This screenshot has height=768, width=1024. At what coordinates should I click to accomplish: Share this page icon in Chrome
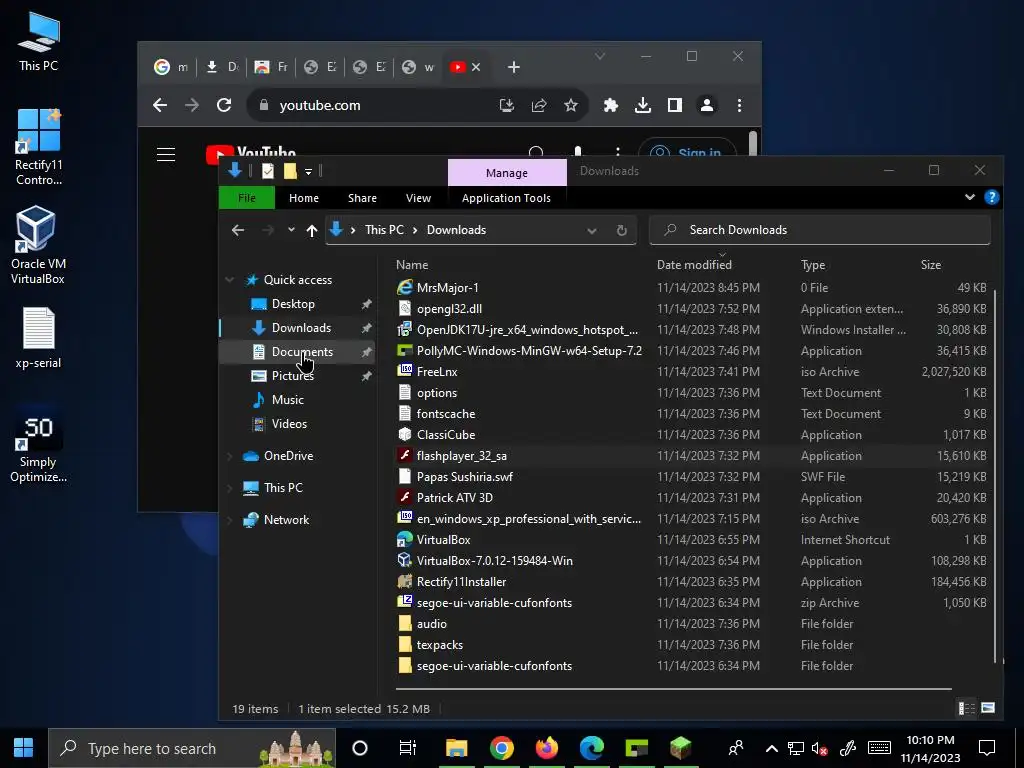(539, 105)
